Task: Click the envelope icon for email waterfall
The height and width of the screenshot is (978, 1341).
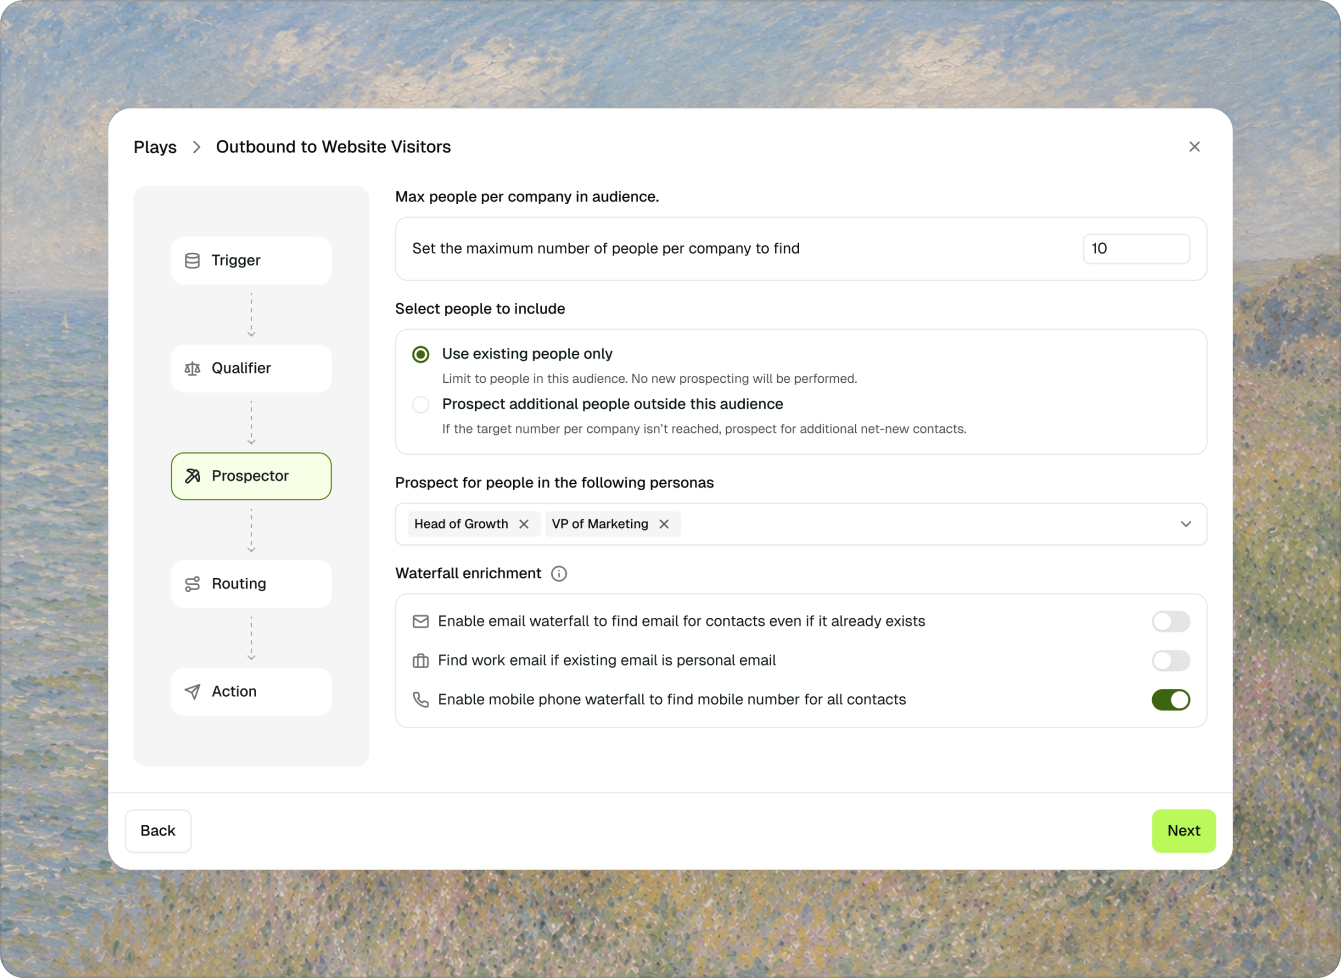Action: point(421,622)
